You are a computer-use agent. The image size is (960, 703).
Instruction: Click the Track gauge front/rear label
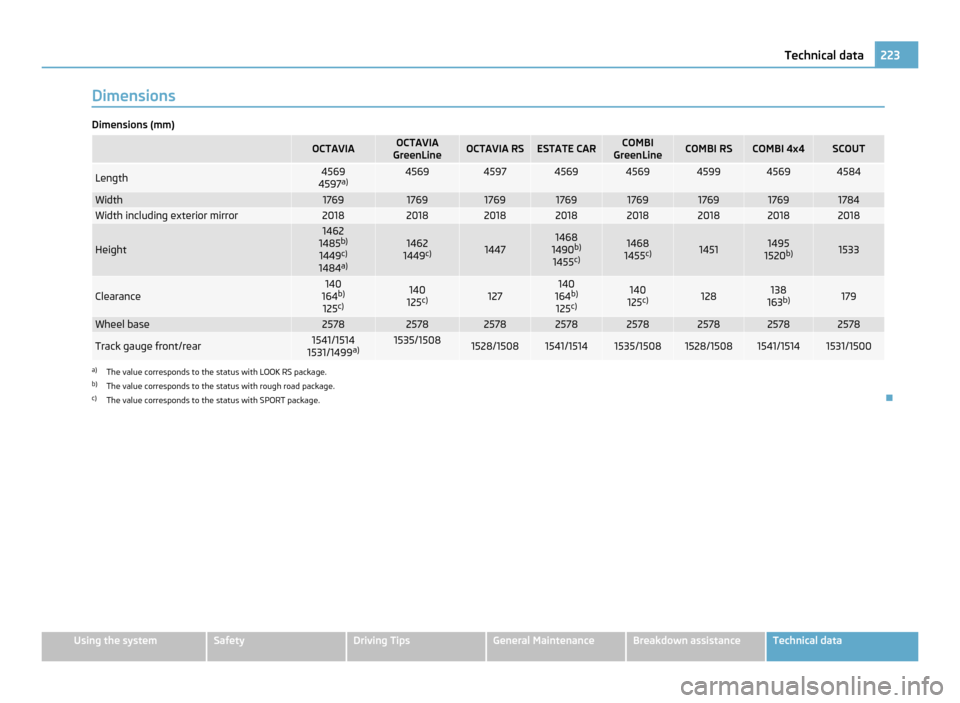click(148, 347)
